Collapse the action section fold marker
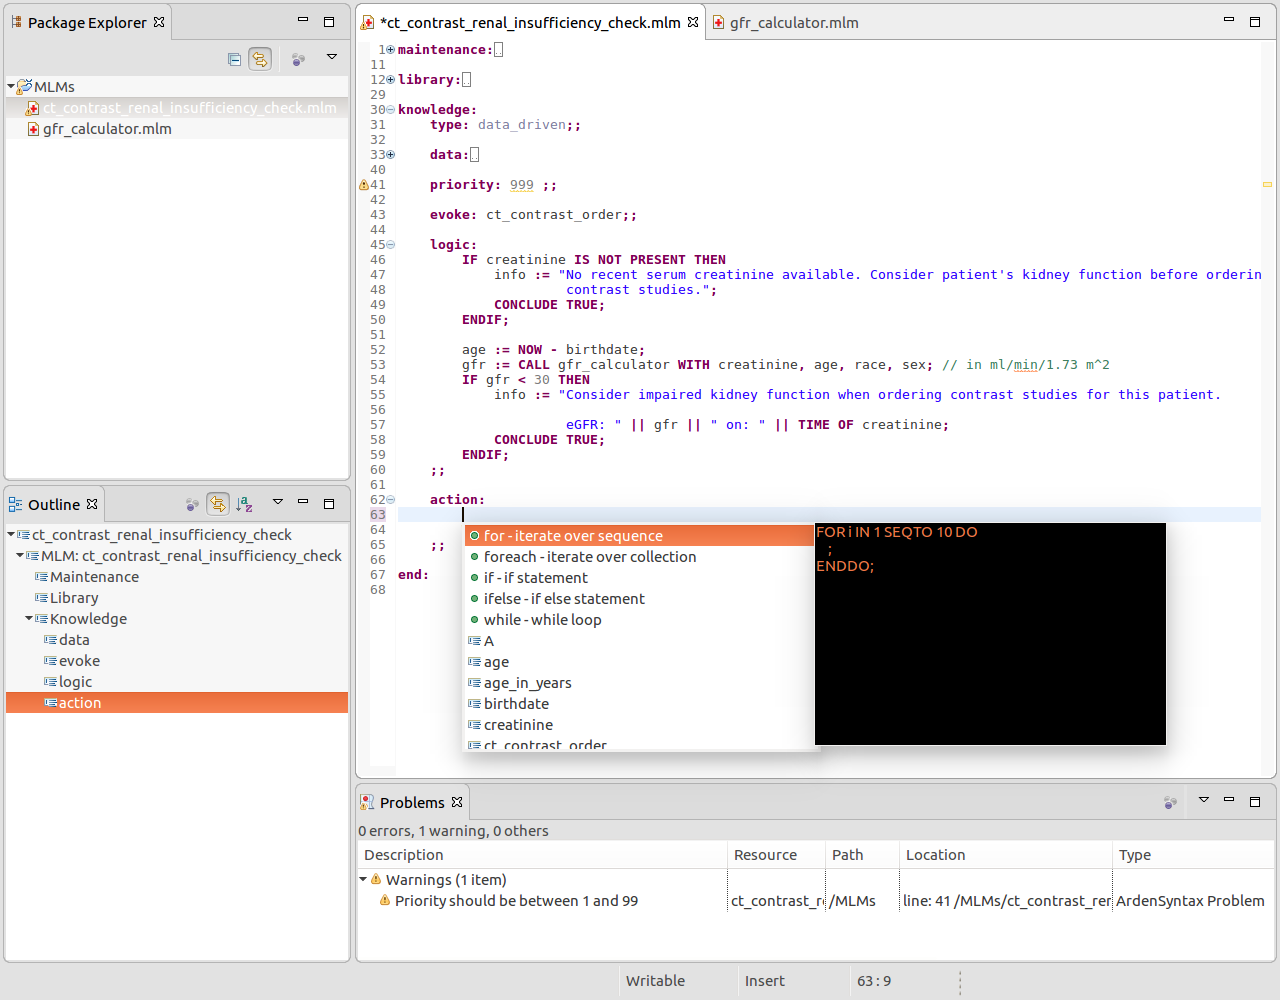Viewport: 1280px width, 1000px height. coord(390,500)
